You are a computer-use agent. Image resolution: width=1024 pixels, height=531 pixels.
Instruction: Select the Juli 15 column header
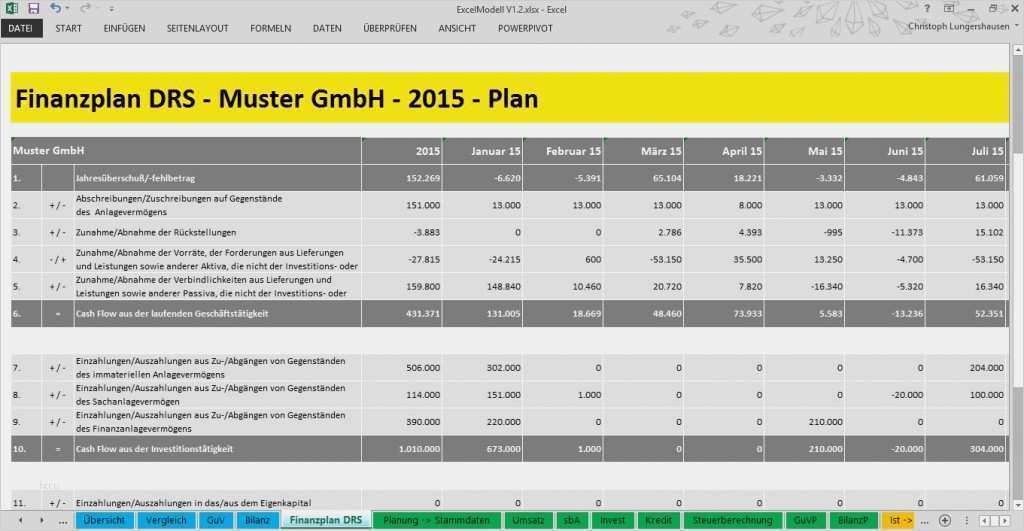(966, 151)
